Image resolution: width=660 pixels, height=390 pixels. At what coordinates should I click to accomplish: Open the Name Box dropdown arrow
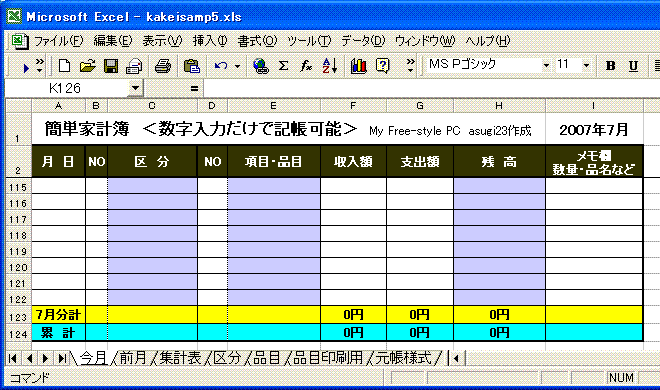tap(135, 88)
